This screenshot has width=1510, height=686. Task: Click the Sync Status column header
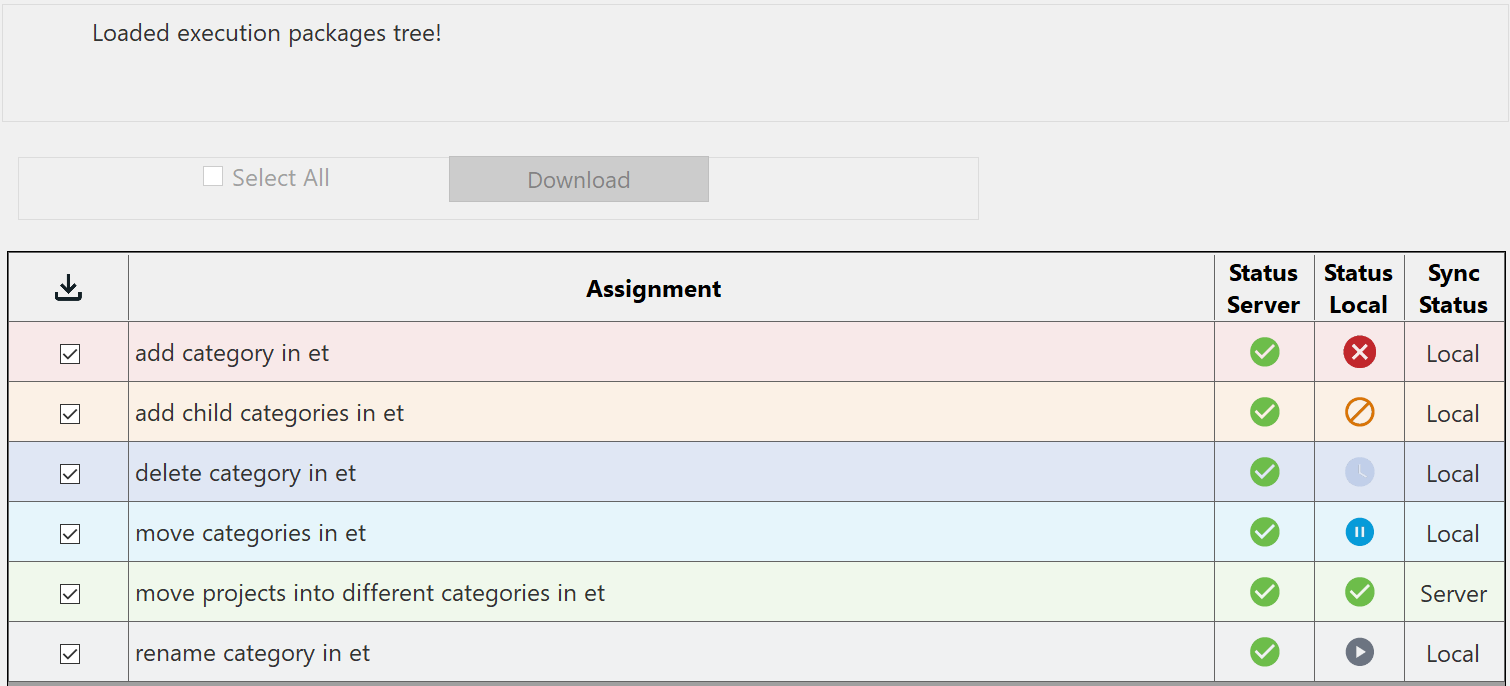[1453, 289]
